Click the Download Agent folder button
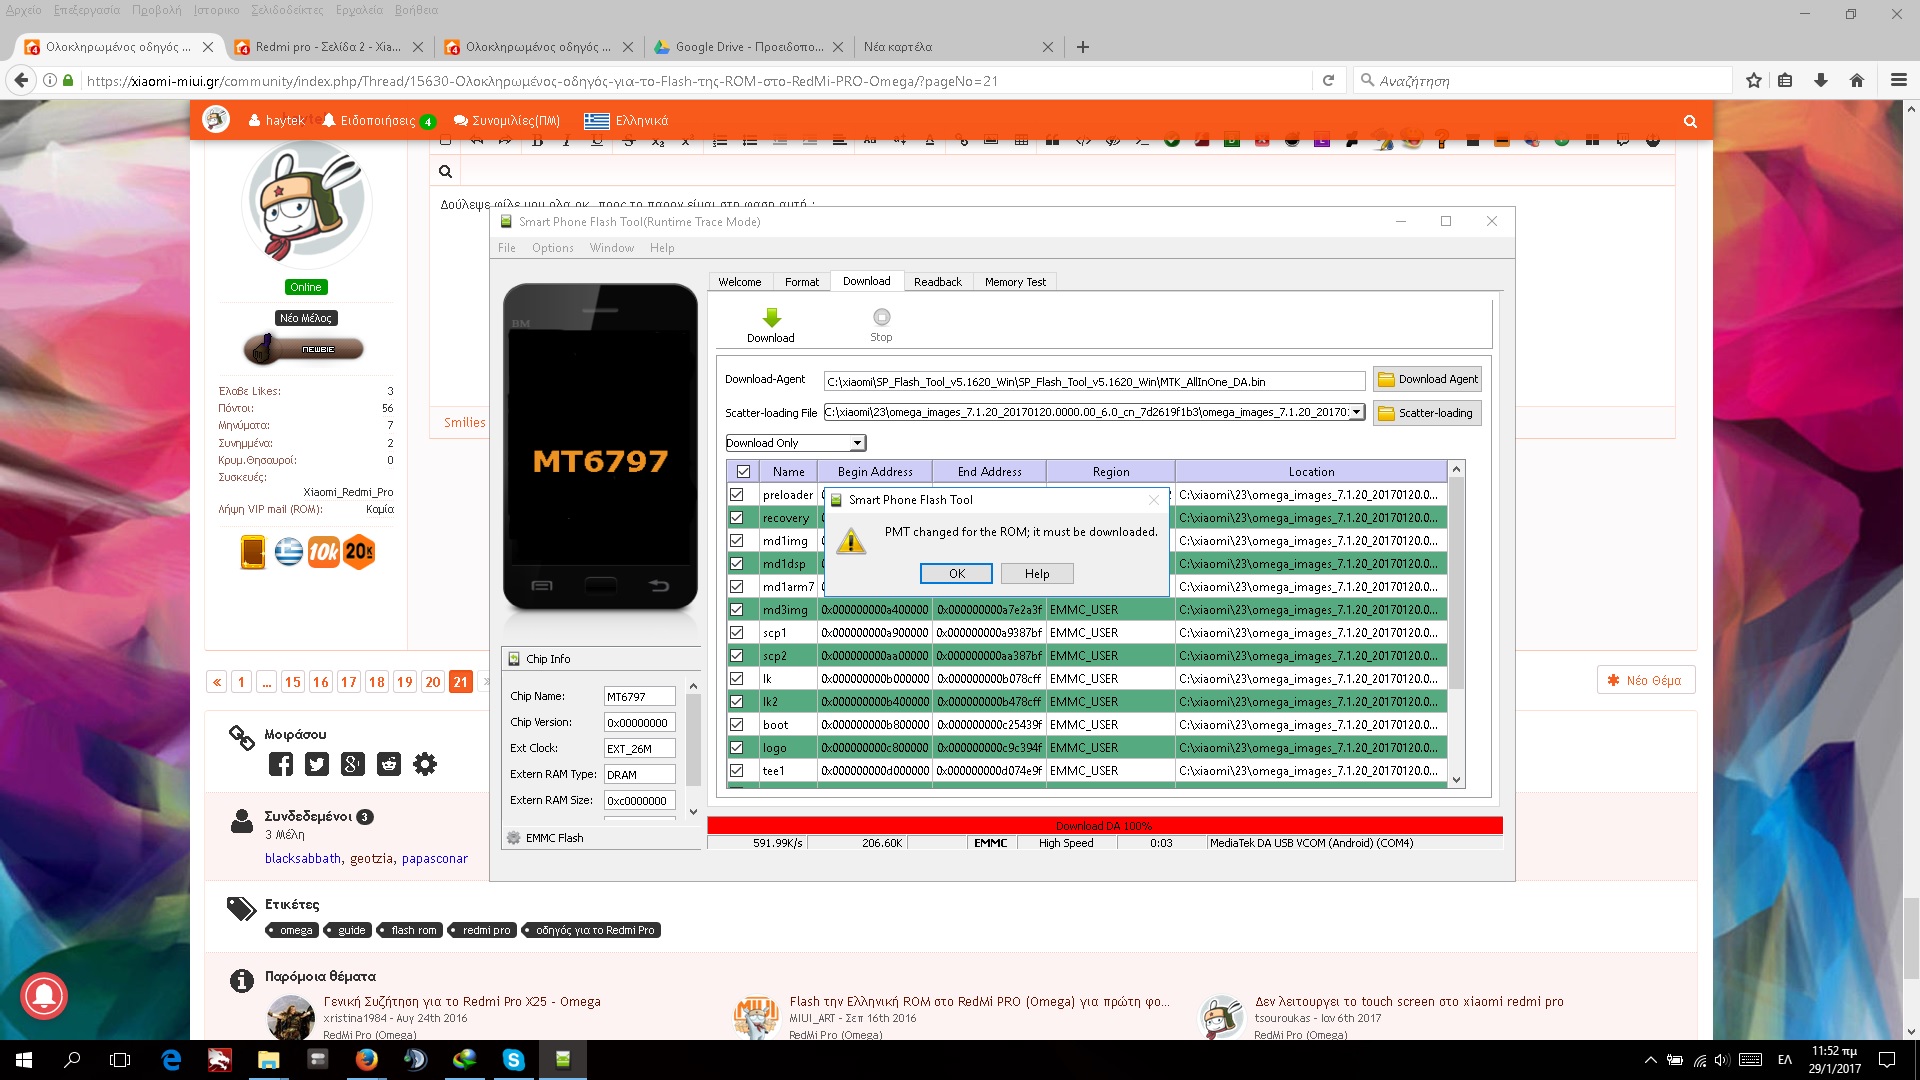This screenshot has height=1080, width=1920. pyautogui.click(x=1427, y=379)
